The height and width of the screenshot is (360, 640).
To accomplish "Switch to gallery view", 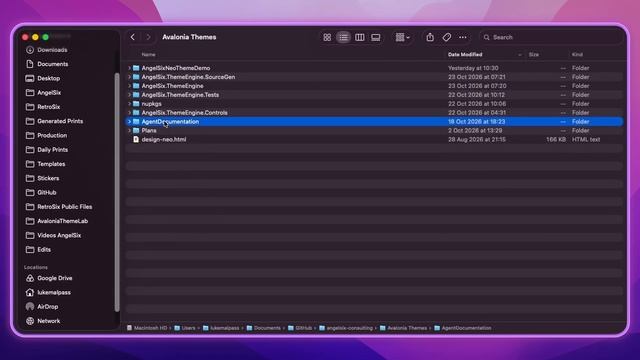I will click(376, 37).
